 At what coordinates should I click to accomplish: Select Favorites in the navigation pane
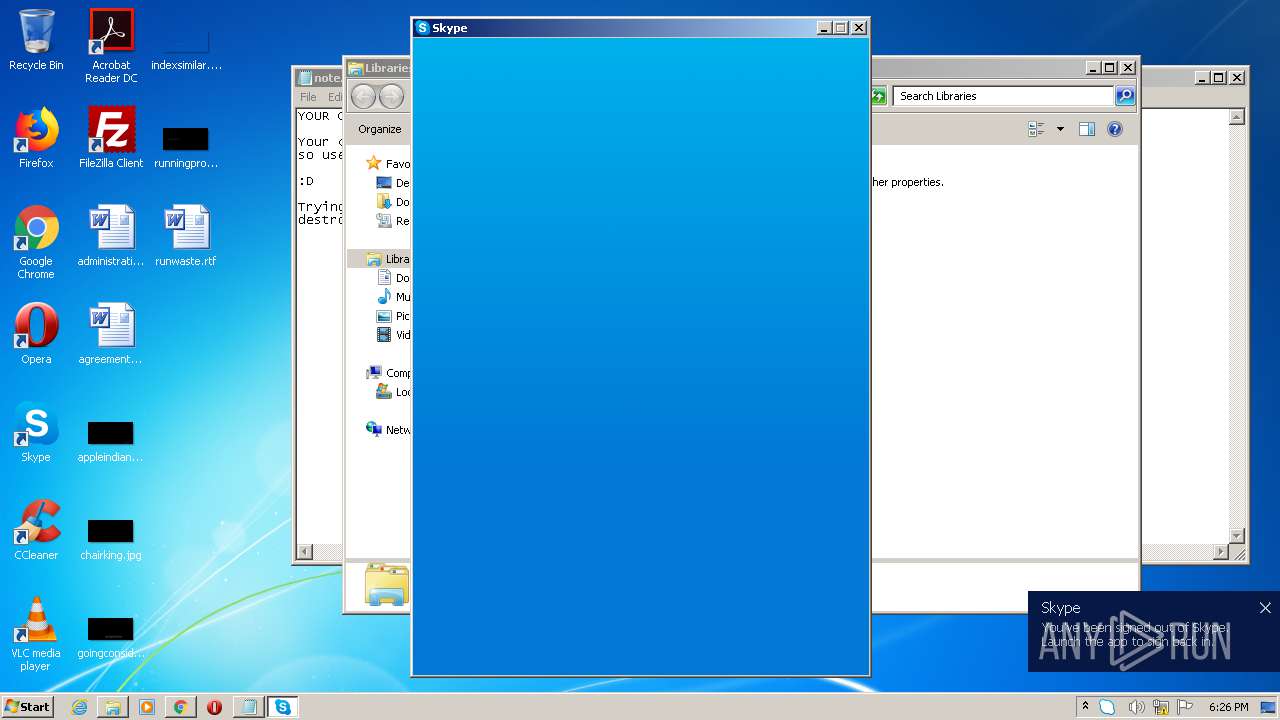[x=388, y=164]
